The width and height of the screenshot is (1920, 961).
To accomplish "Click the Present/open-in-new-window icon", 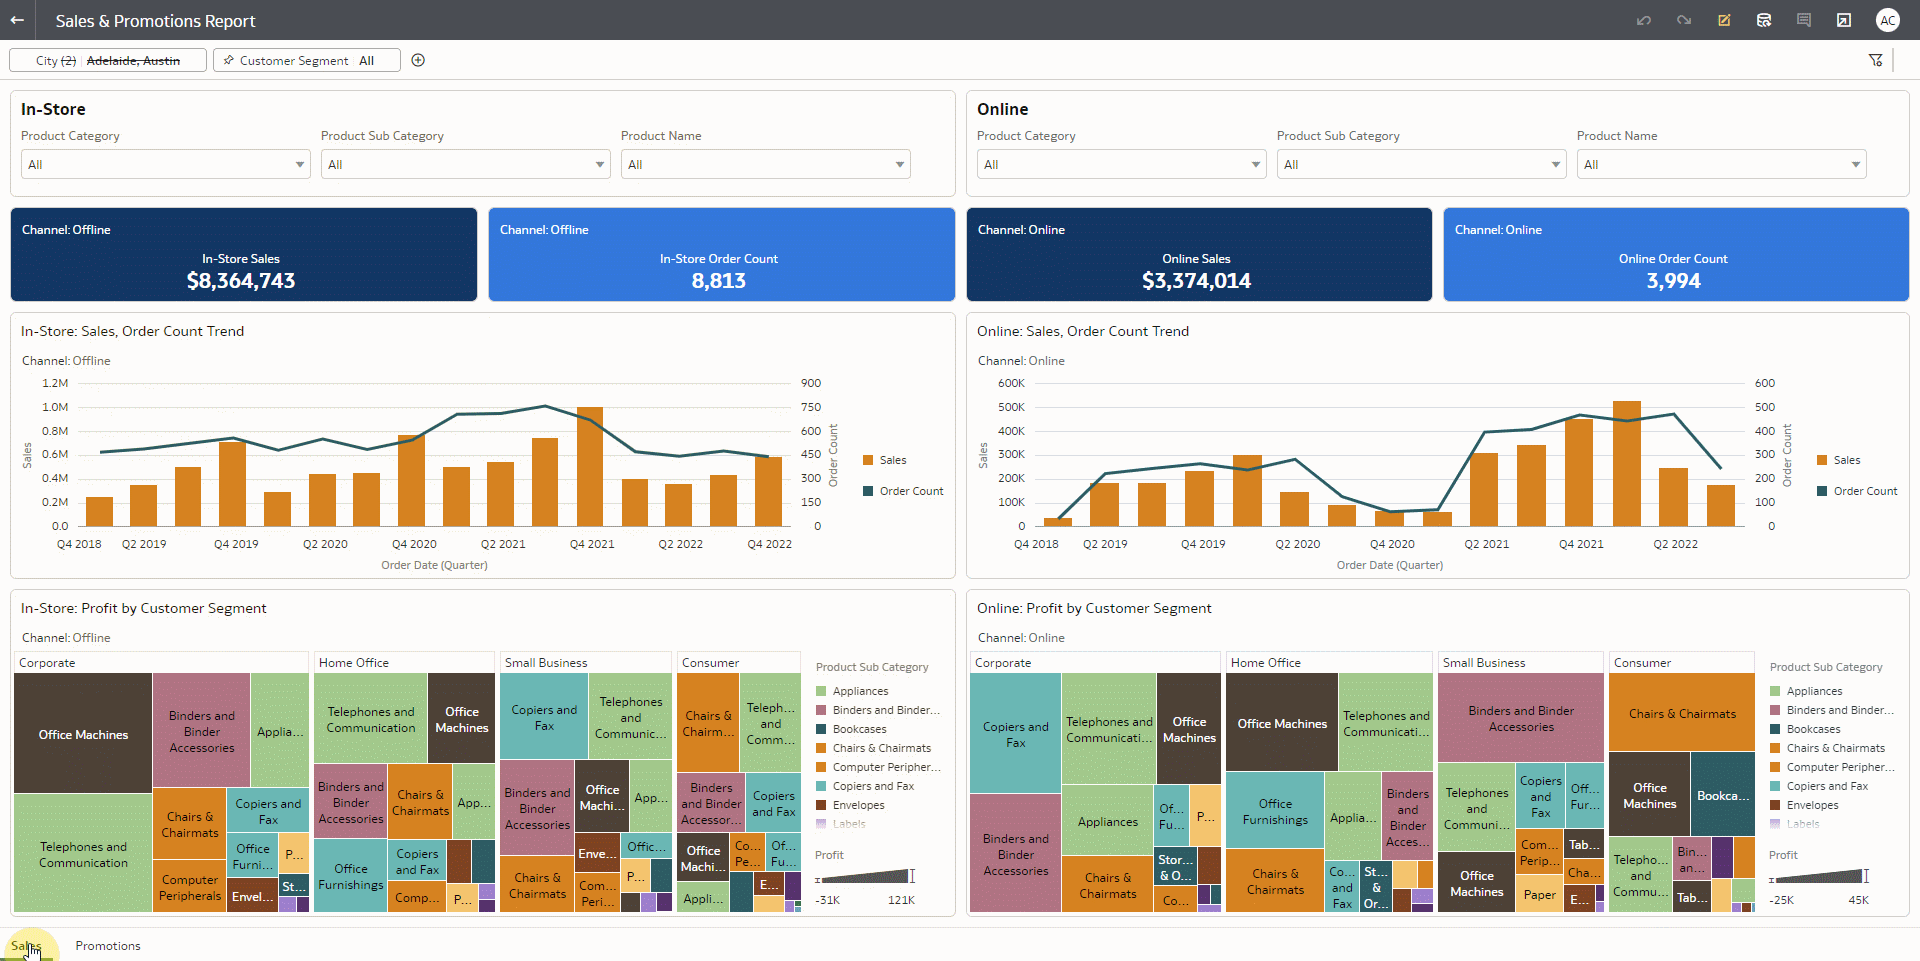I will coord(1844,20).
